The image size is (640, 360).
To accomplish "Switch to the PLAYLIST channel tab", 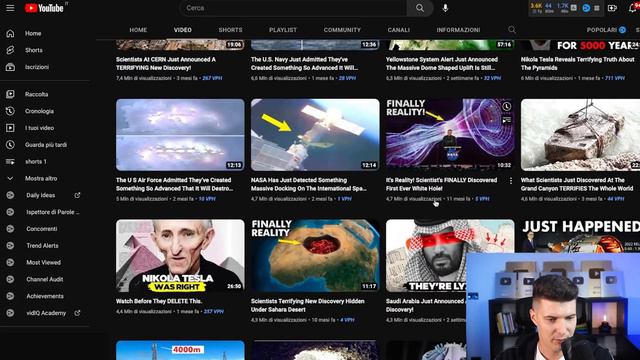I will click(283, 30).
